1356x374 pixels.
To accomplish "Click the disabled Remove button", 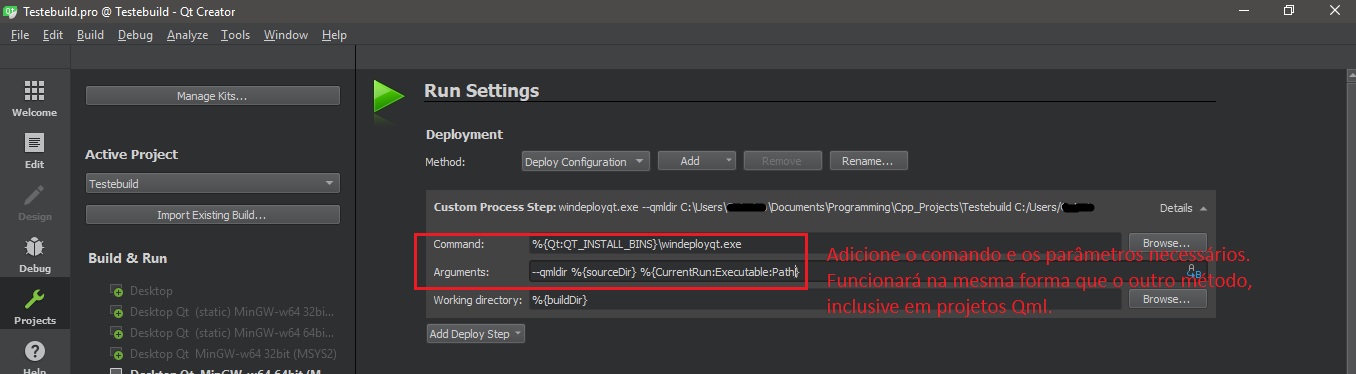I will pos(782,161).
